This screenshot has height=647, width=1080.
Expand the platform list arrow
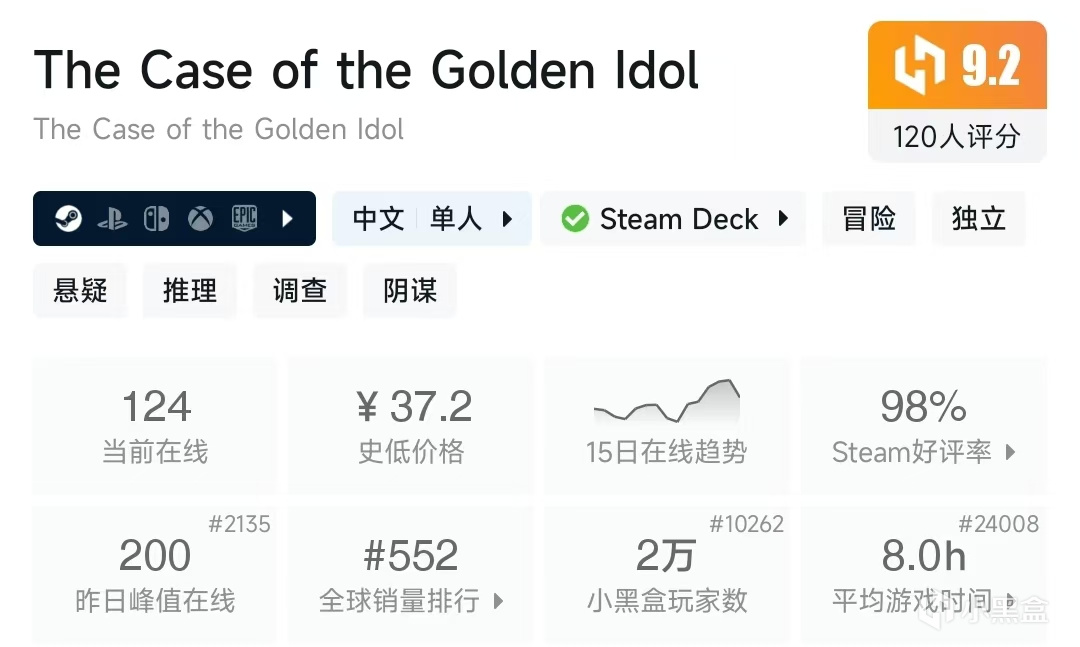click(x=288, y=219)
